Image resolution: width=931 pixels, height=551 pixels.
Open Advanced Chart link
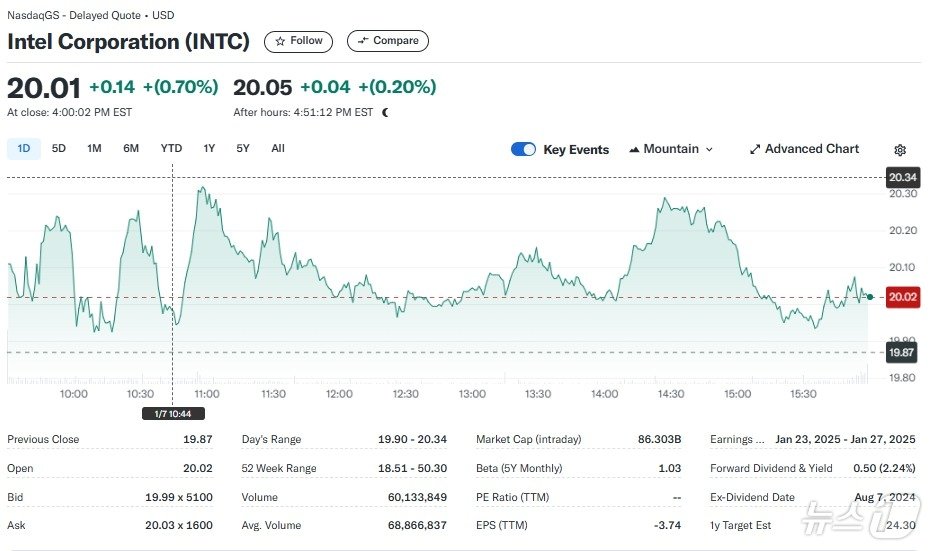click(811, 149)
